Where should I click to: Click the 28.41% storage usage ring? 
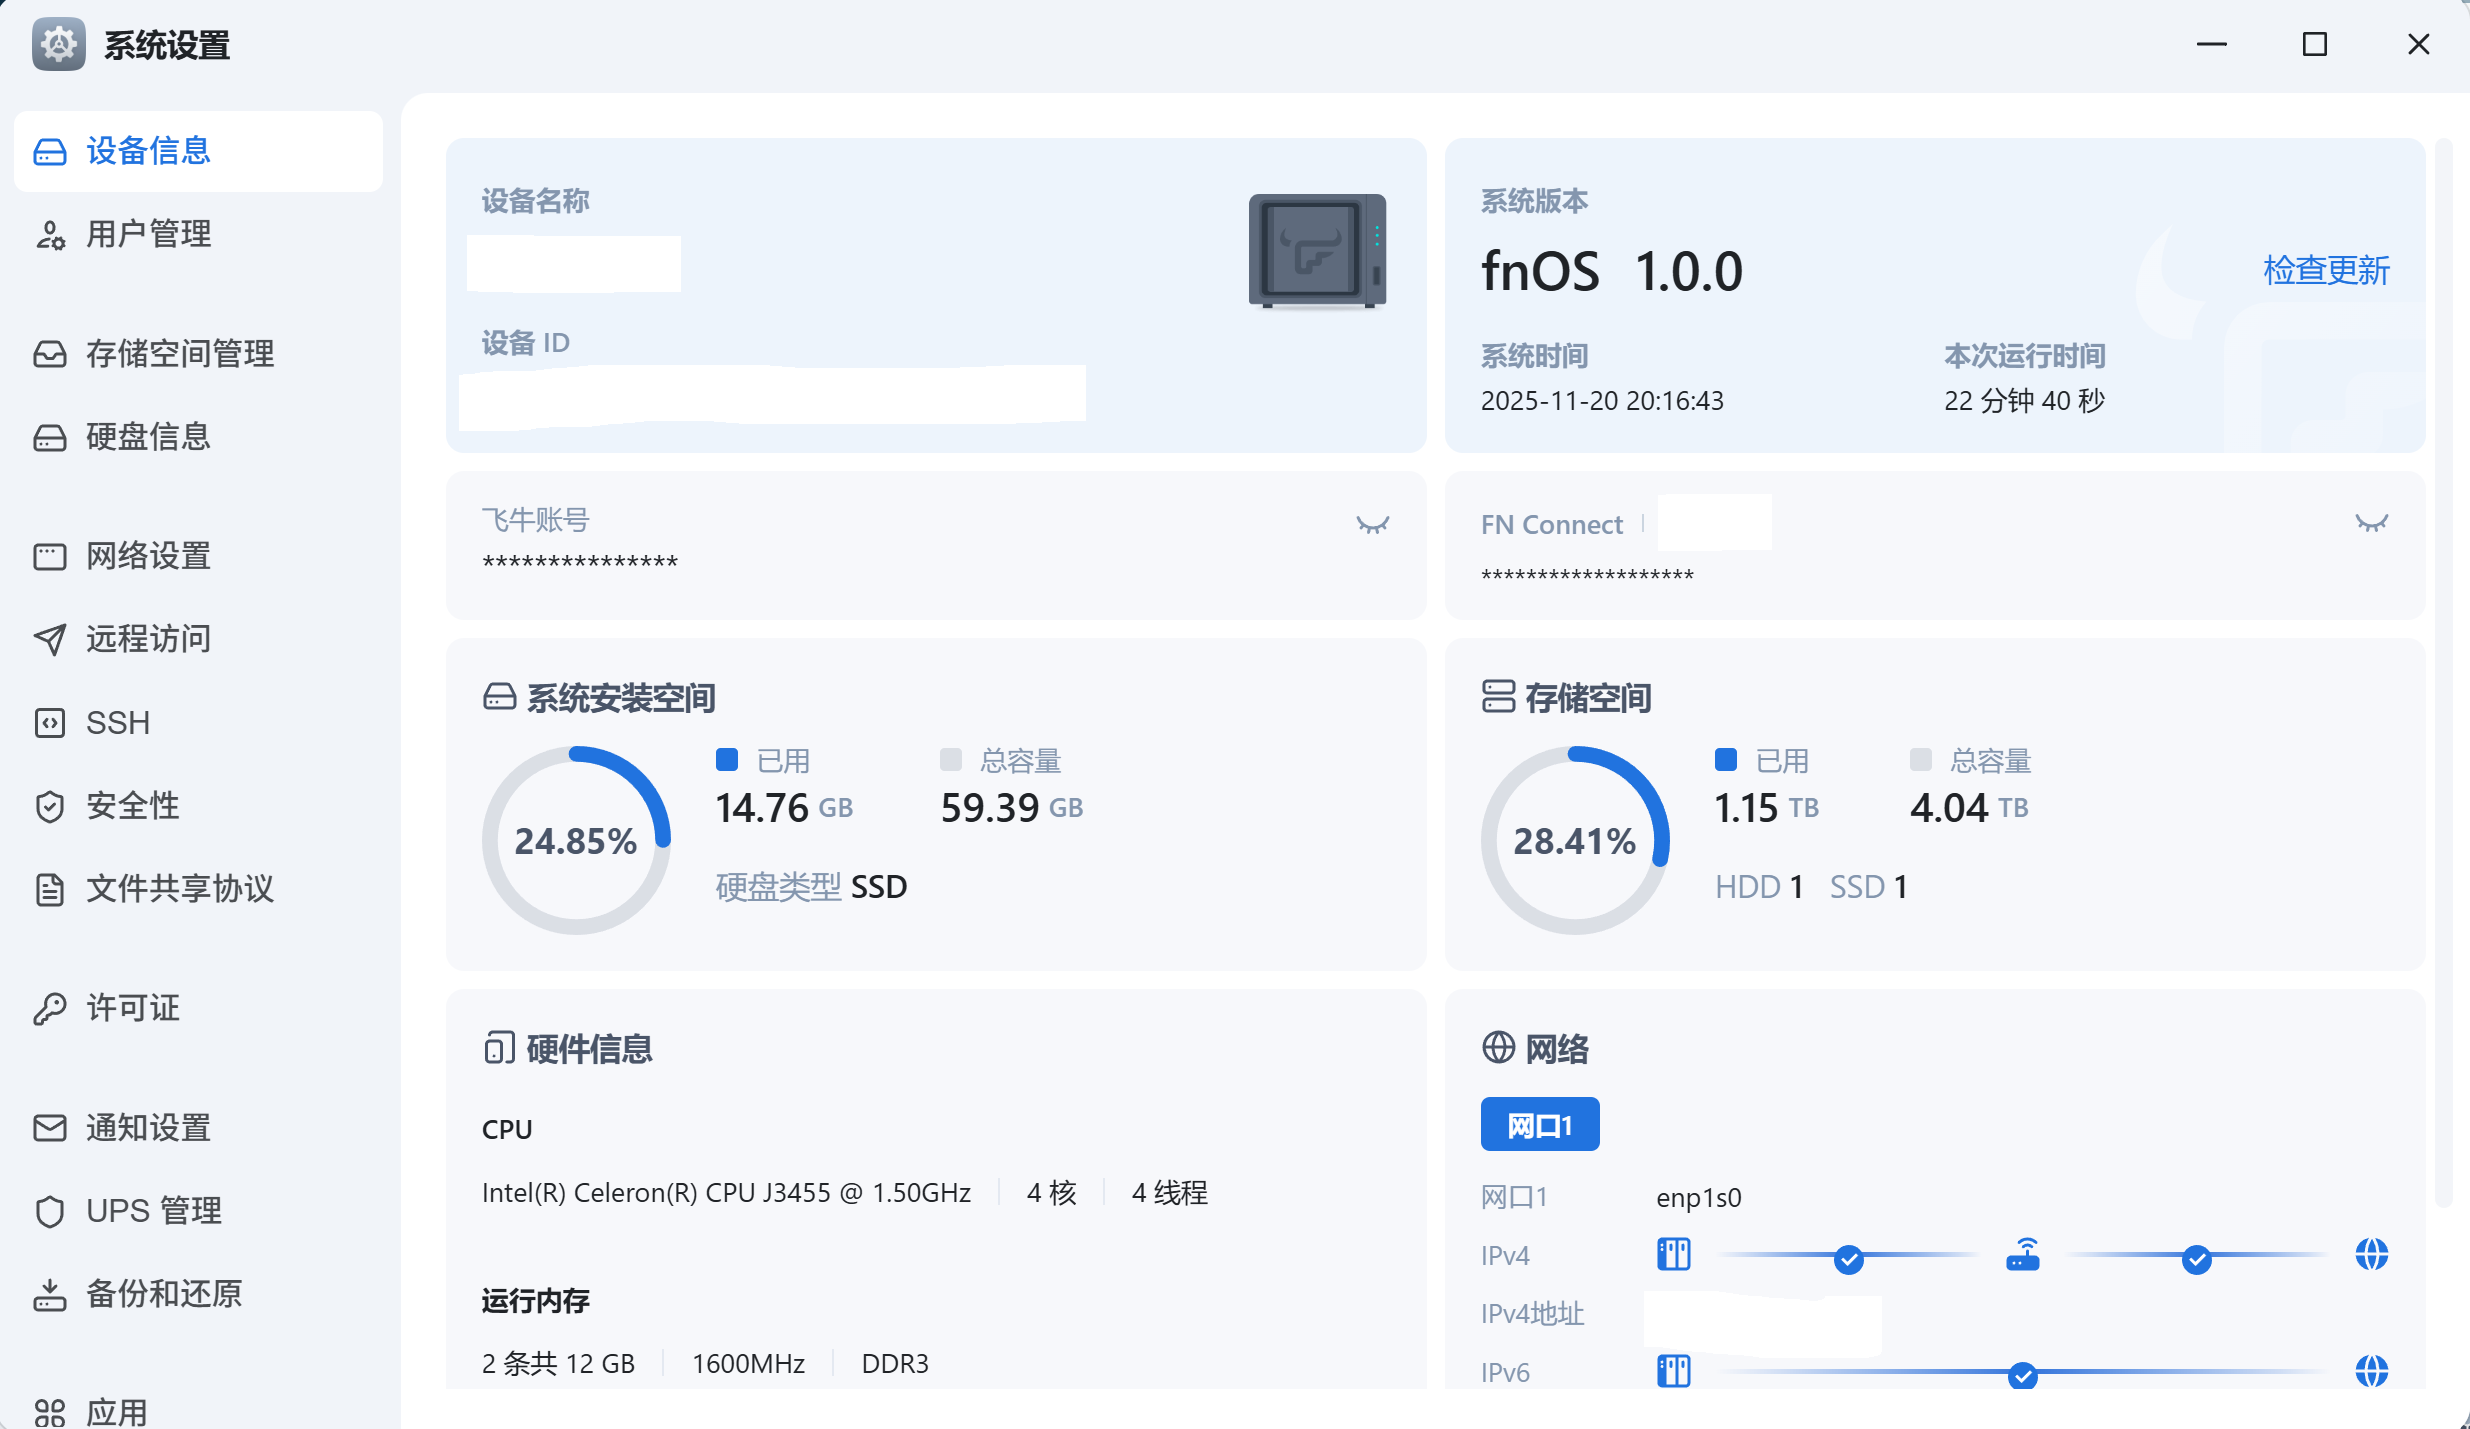tap(1574, 840)
